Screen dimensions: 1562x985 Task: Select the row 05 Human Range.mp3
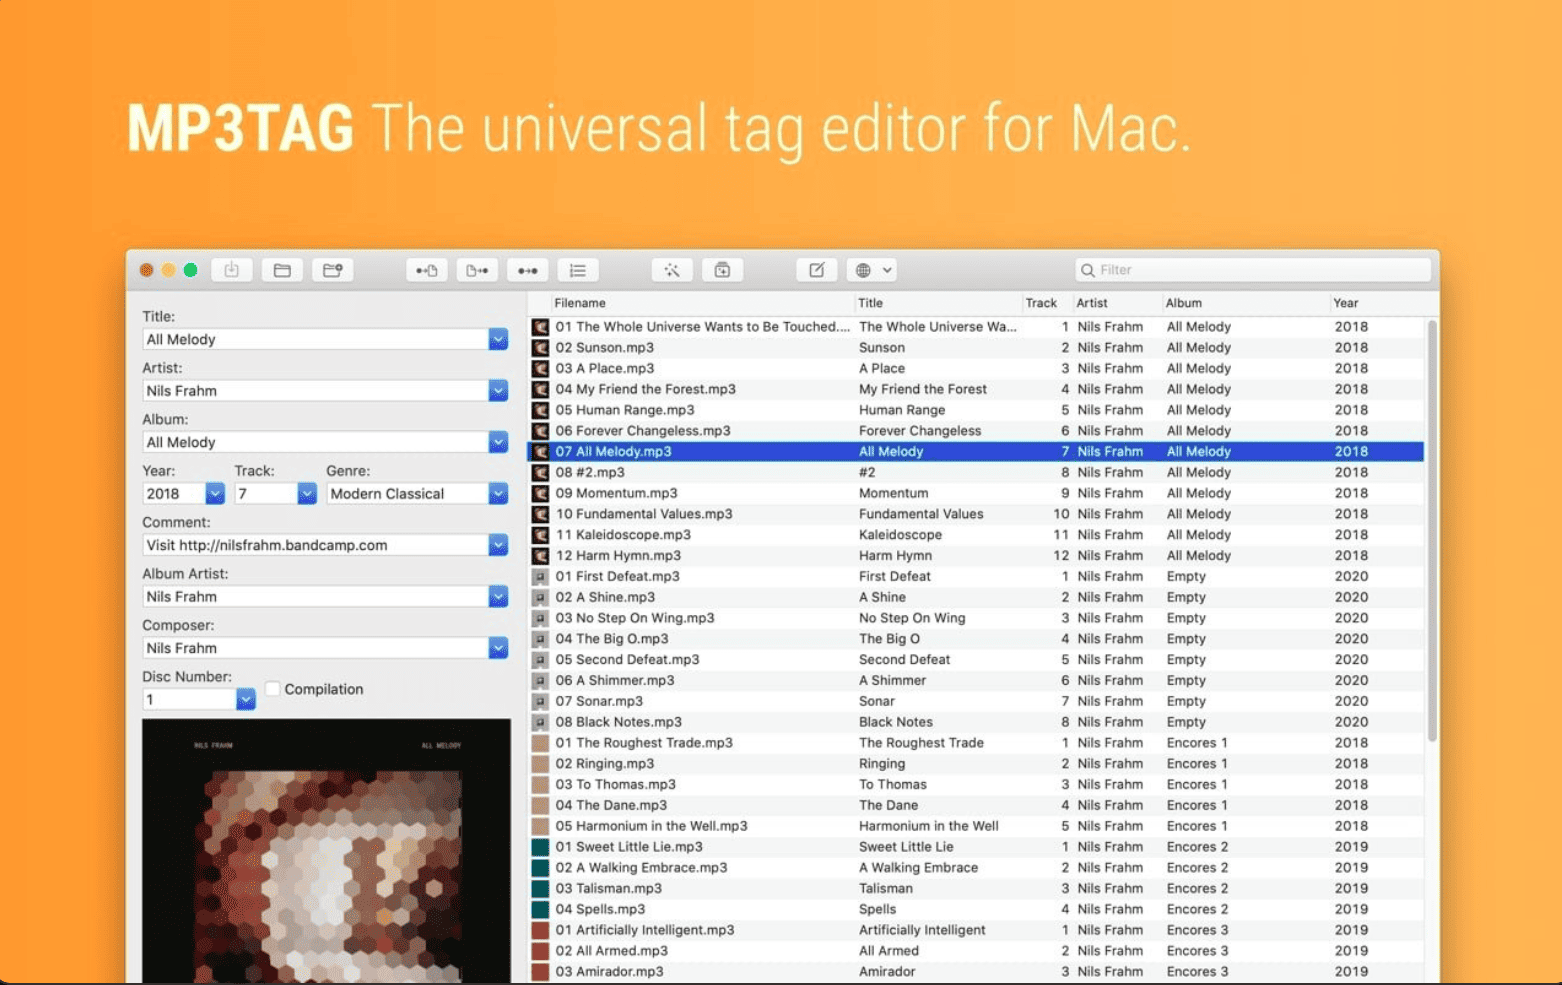[976, 410]
